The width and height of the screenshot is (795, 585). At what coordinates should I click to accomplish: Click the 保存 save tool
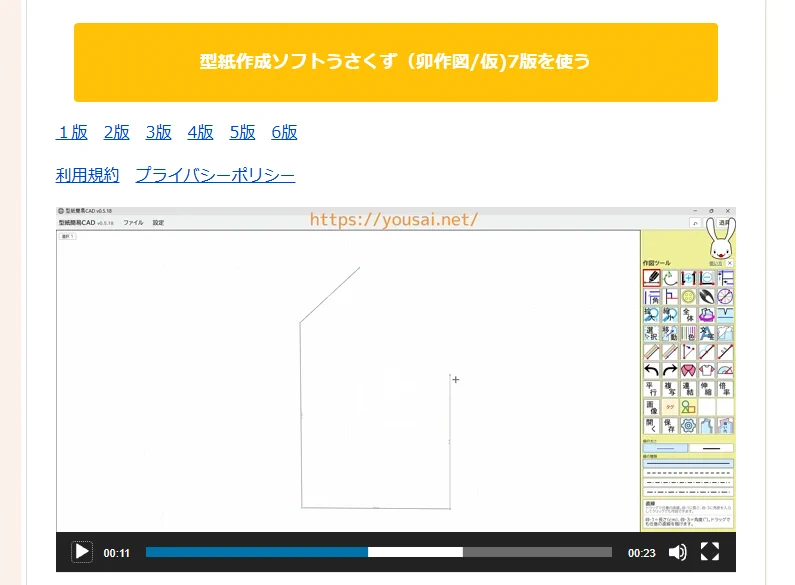(x=670, y=425)
